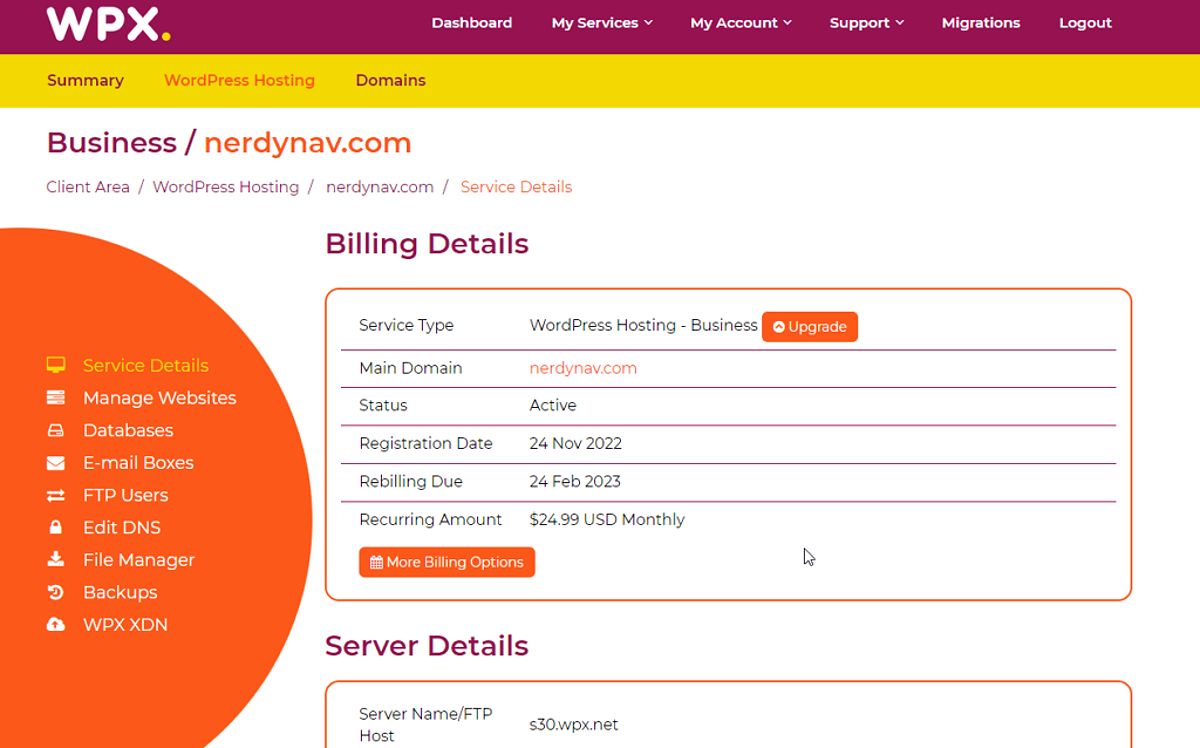Click the WPX XDN cloud icon

56,625
